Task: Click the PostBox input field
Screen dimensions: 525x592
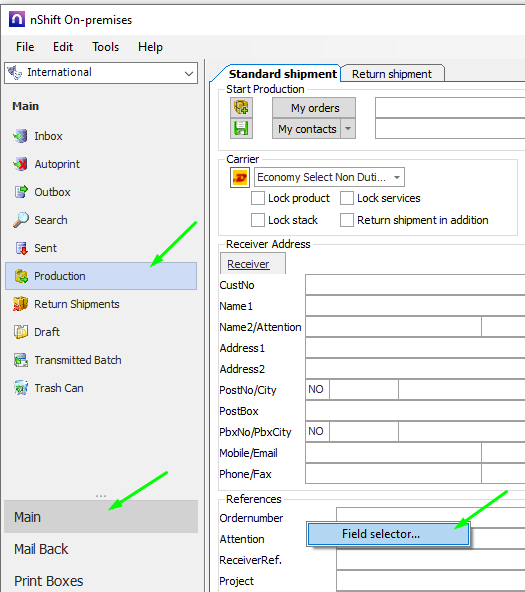Action: (x=415, y=410)
